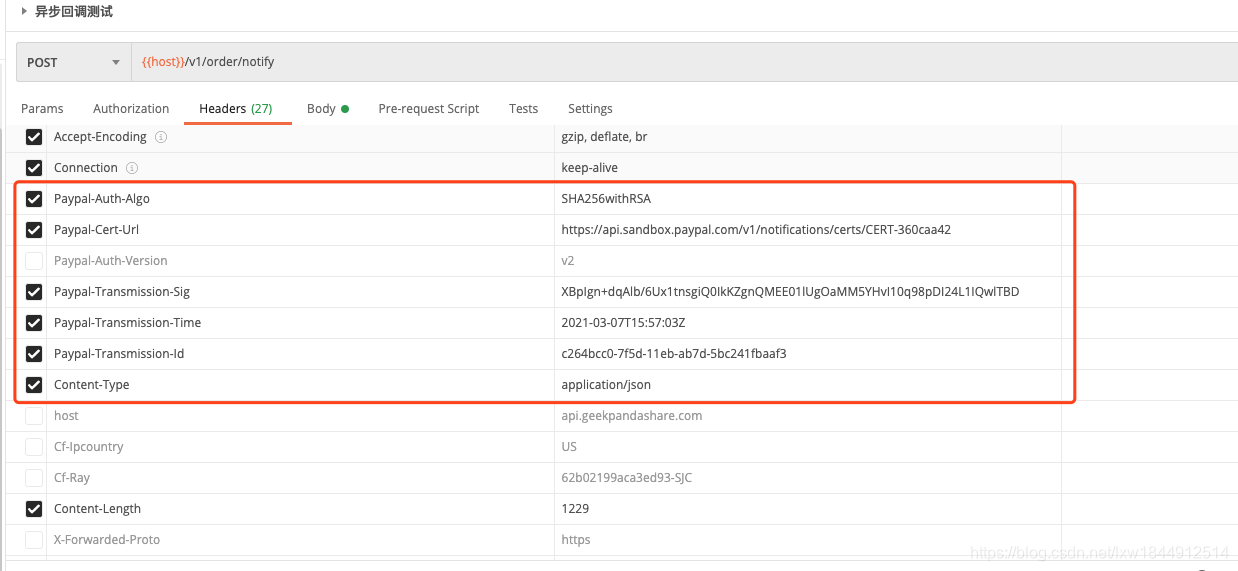This screenshot has width=1238, height=571.
Task: Select the Paypal-Transmission-Sig key cell
Action: tap(300, 292)
